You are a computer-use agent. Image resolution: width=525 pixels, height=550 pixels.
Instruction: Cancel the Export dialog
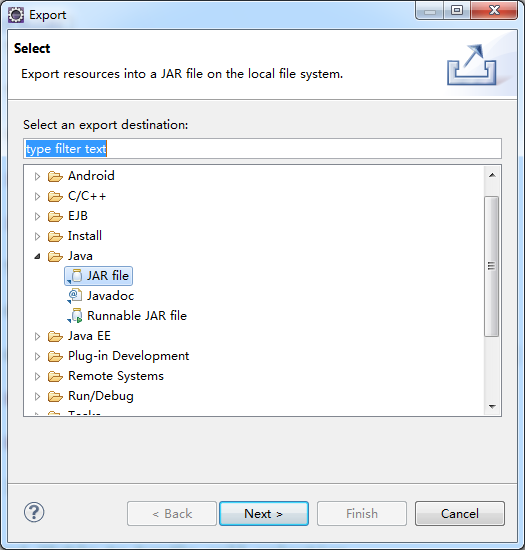pyautogui.click(x=460, y=514)
